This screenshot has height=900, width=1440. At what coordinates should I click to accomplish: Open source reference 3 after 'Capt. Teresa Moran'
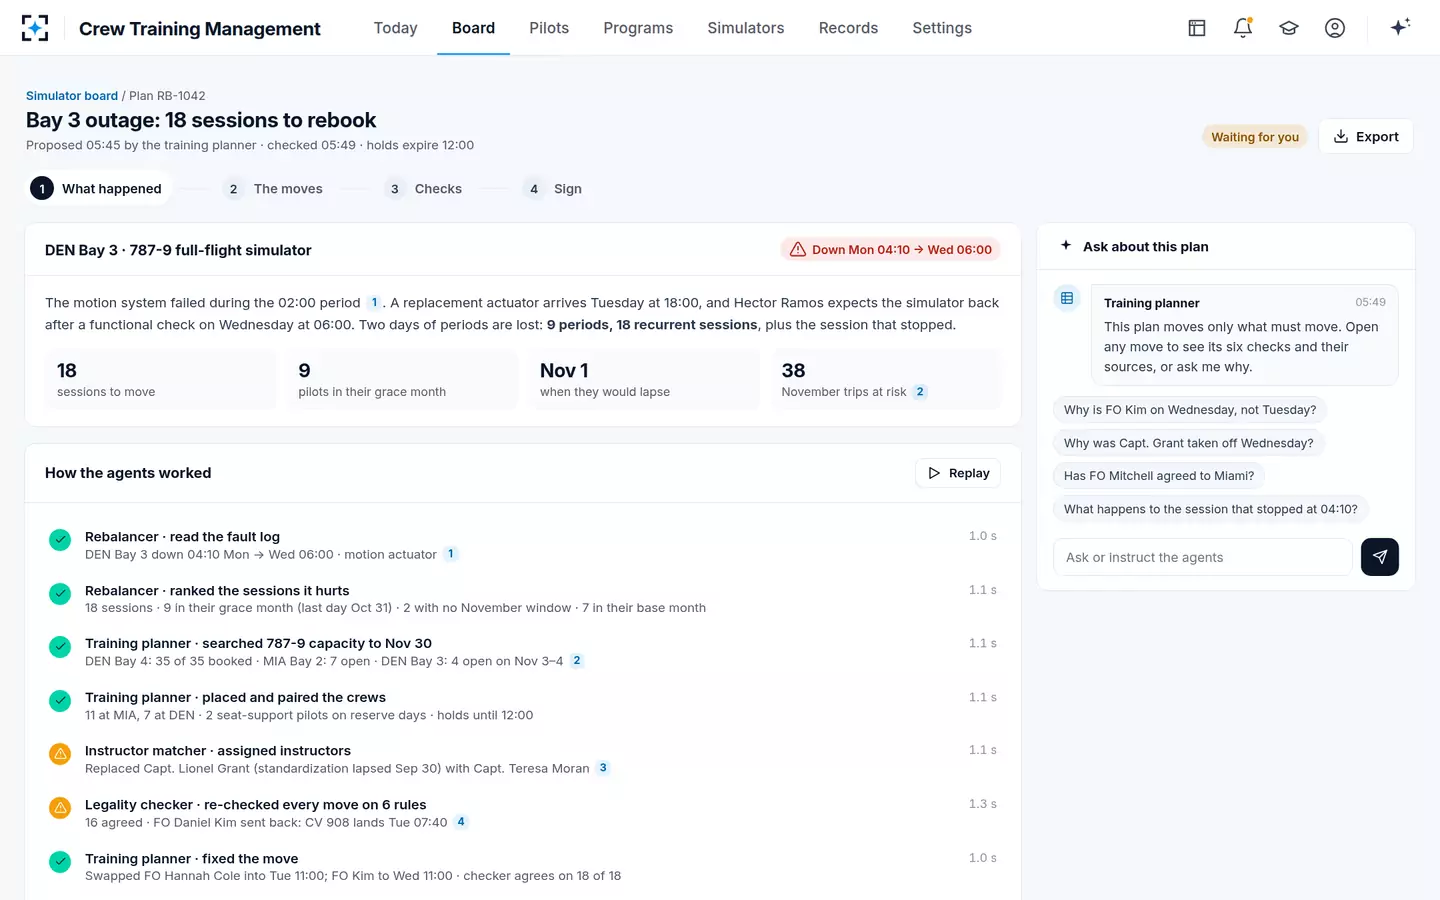click(603, 768)
